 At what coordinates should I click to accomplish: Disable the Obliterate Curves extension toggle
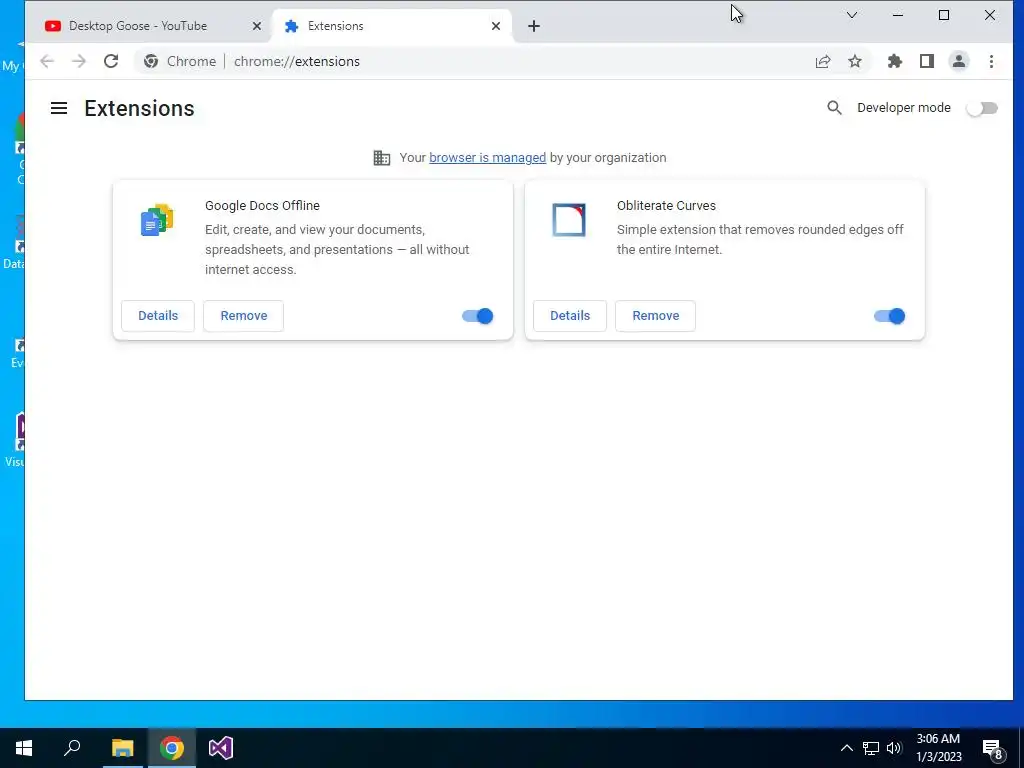tap(889, 316)
